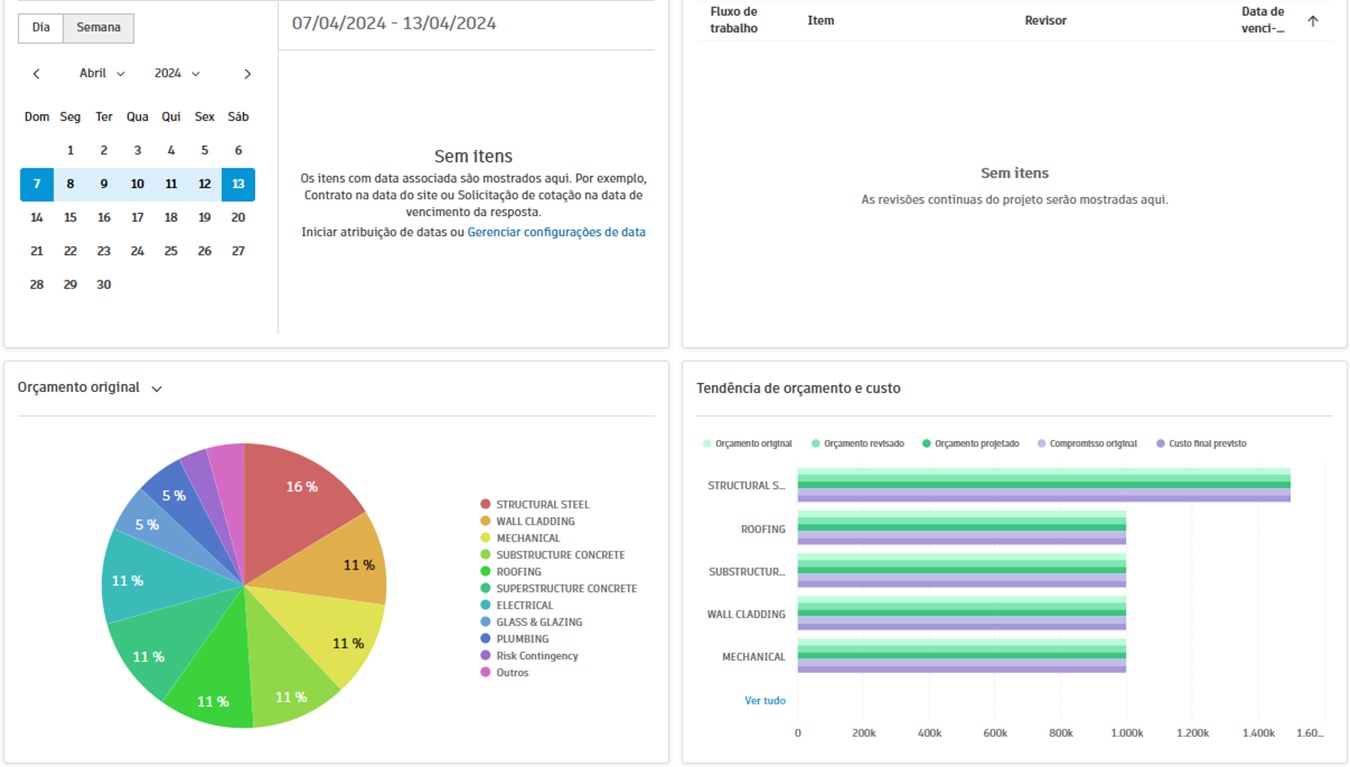The height and width of the screenshot is (767, 1350).
Task: Click the MECHANICAL bar chart label
Action: [754, 658]
